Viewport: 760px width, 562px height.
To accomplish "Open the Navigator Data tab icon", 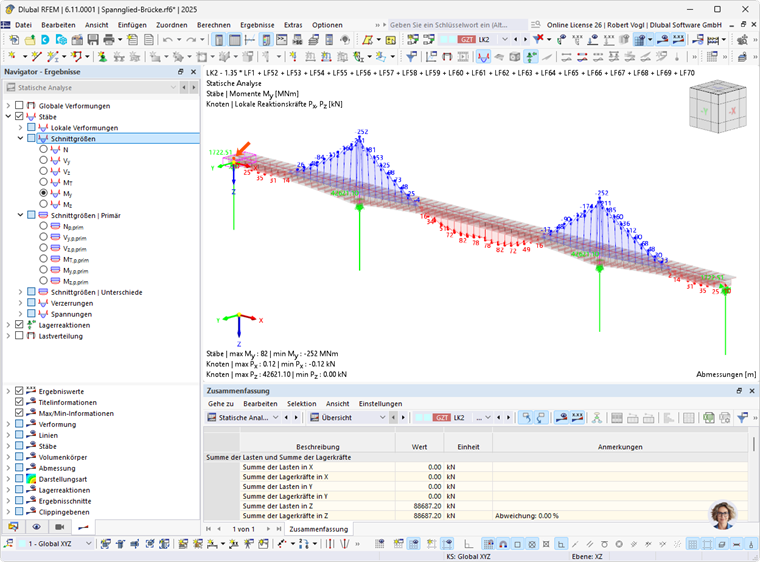I will point(13,527).
